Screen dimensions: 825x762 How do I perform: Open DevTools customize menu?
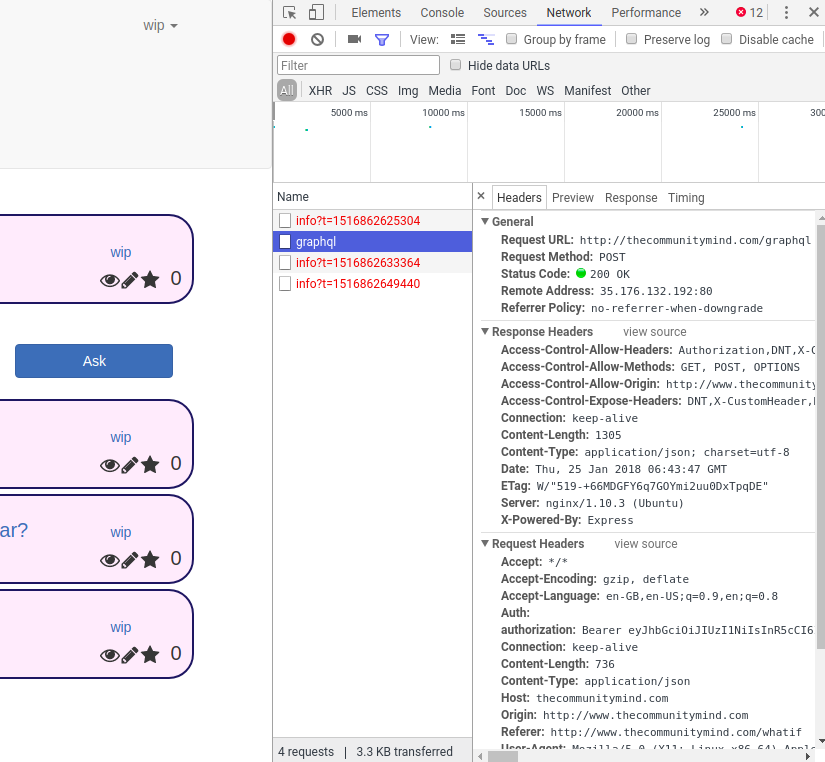tap(786, 13)
